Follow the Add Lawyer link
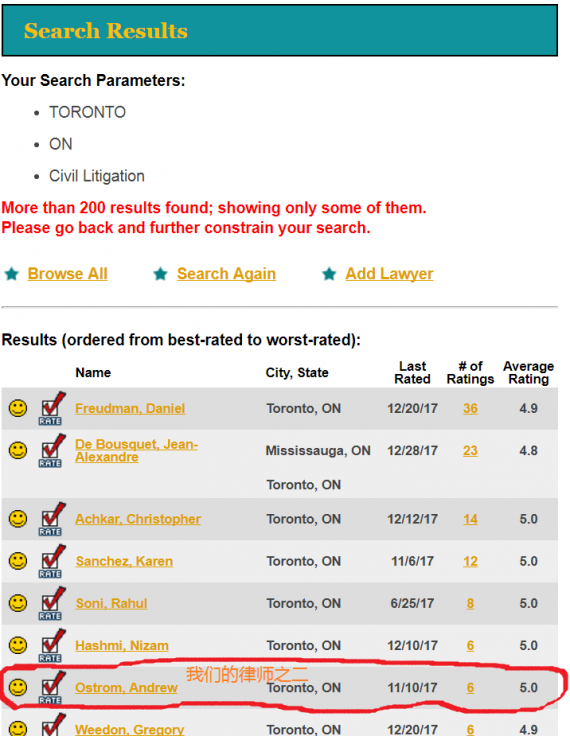Viewport: 570px width, 736px height. pos(389,274)
